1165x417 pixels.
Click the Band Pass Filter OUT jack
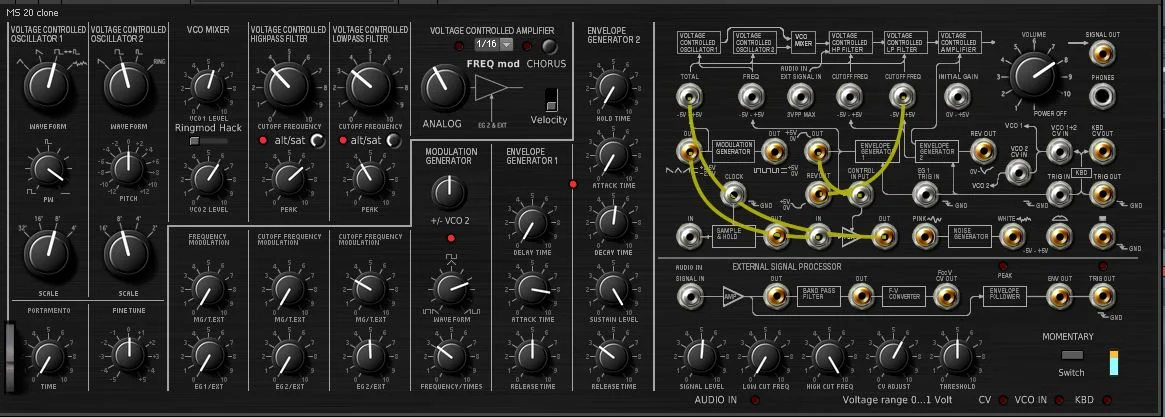pyautogui.click(x=863, y=296)
